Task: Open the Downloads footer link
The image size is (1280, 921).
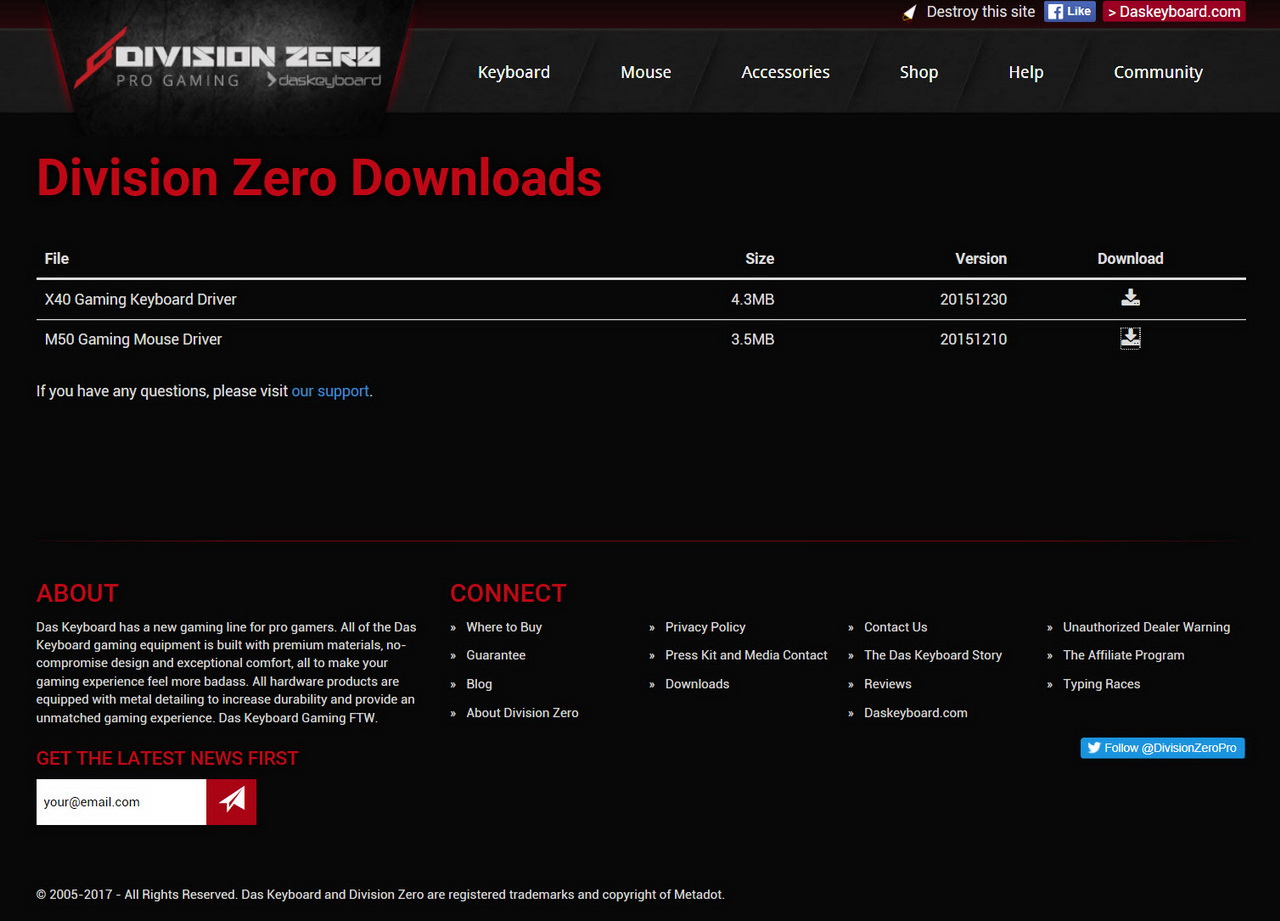Action: [x=697, y=684]
